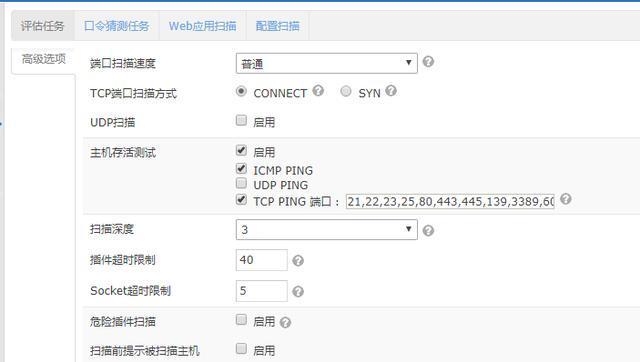Screen dimensions: 640x362
Task: Uncheck the ICMP PING checkbox
Action: [x=241, y=169]
